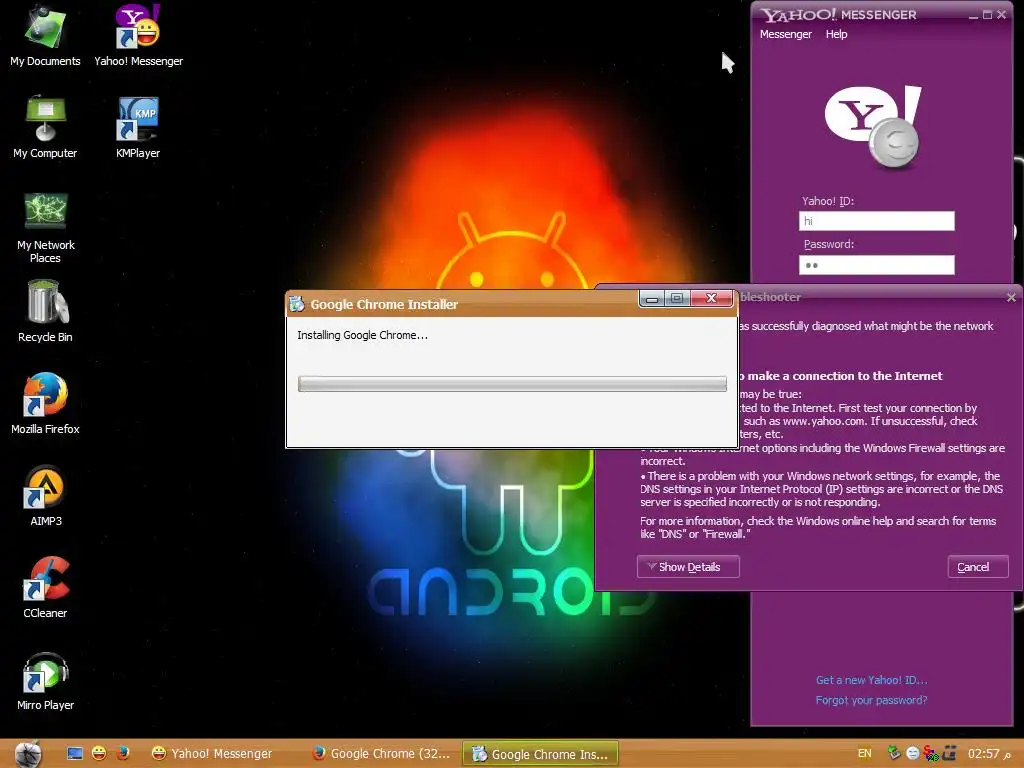
Task: Open My Network Places icon
Action: tap(45, 227)
